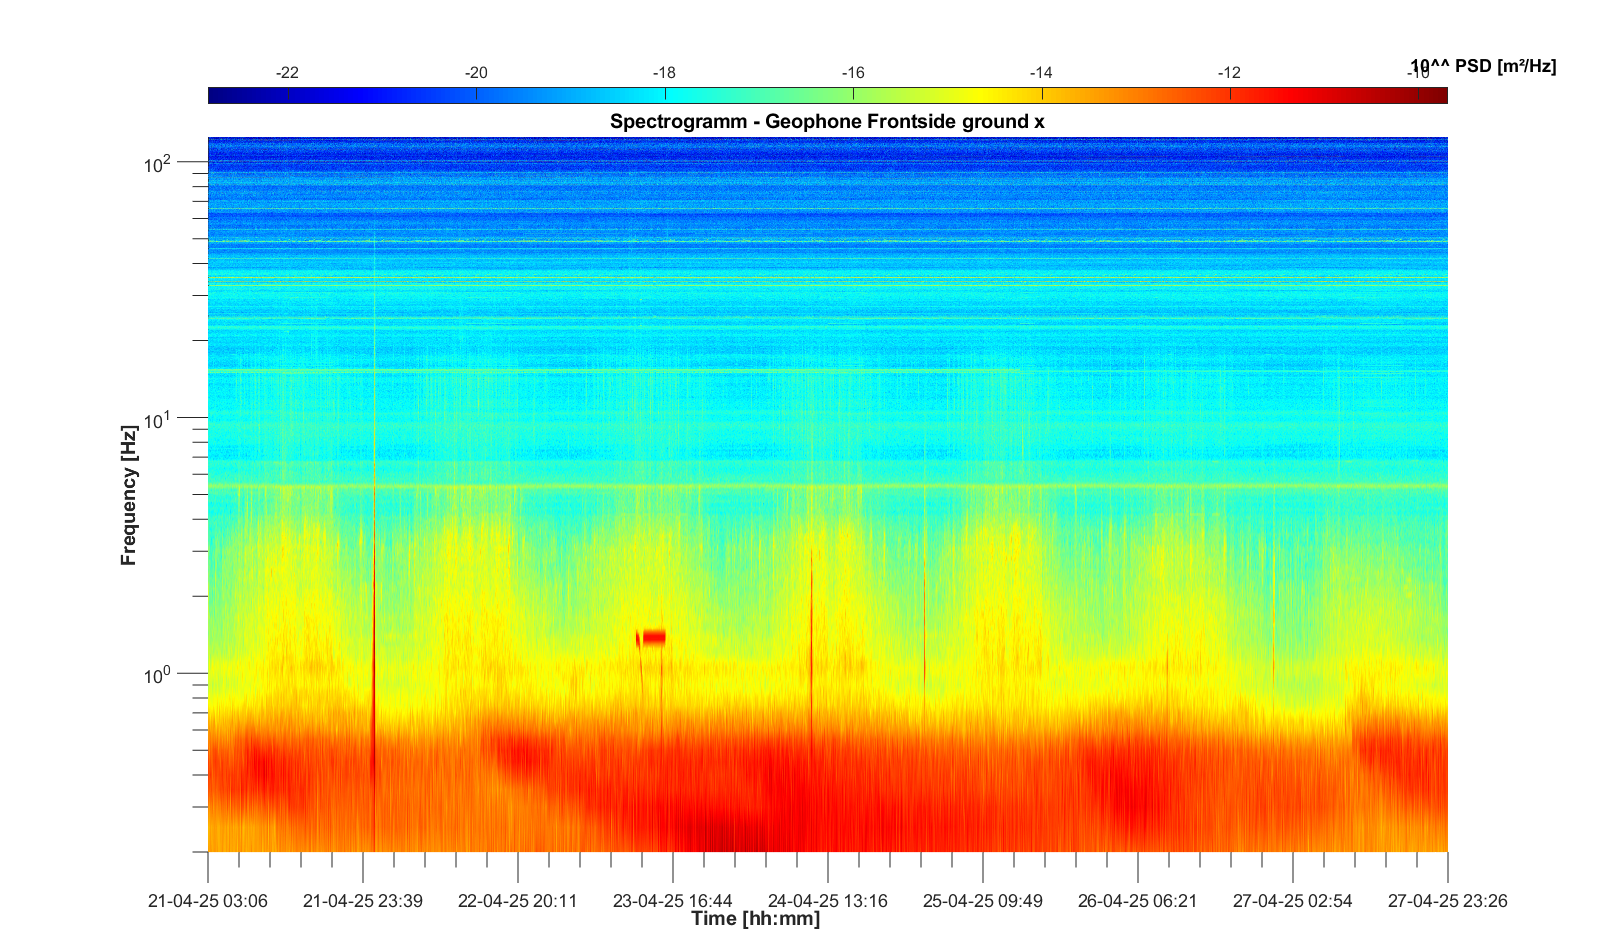Click the 10^2 frequency axis tick label

[x=158, y=163]
